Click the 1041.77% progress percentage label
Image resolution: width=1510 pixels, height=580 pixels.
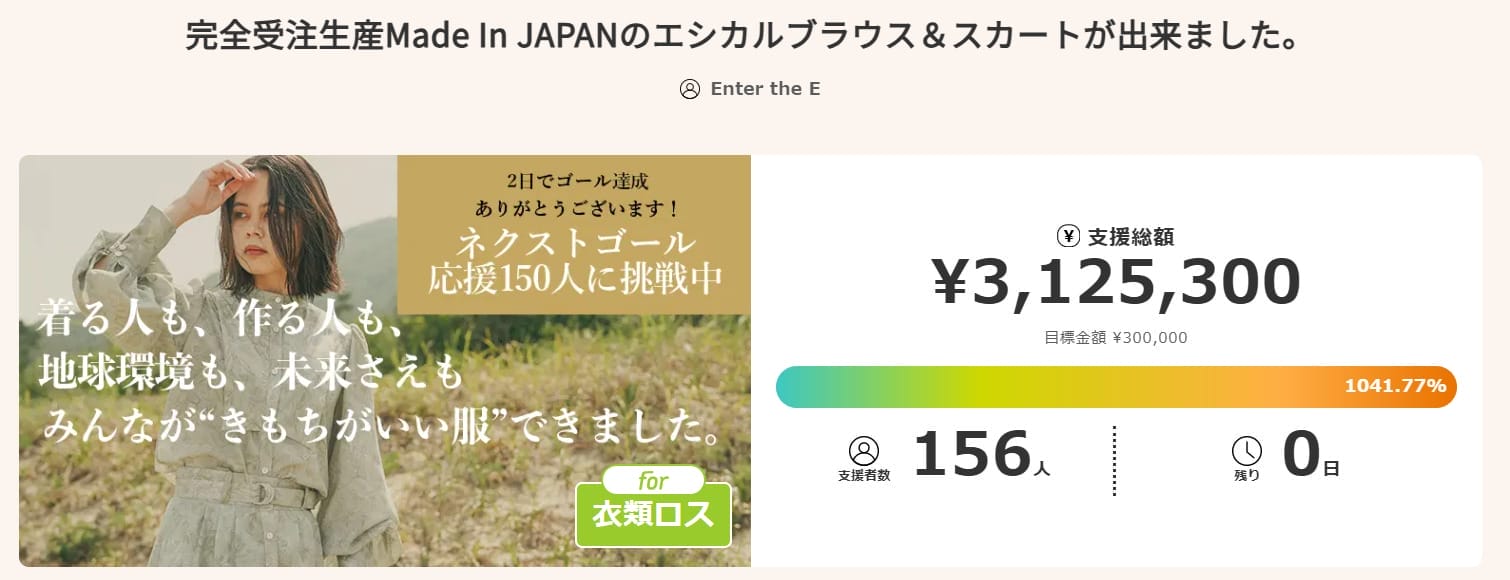click(1394, 386)
